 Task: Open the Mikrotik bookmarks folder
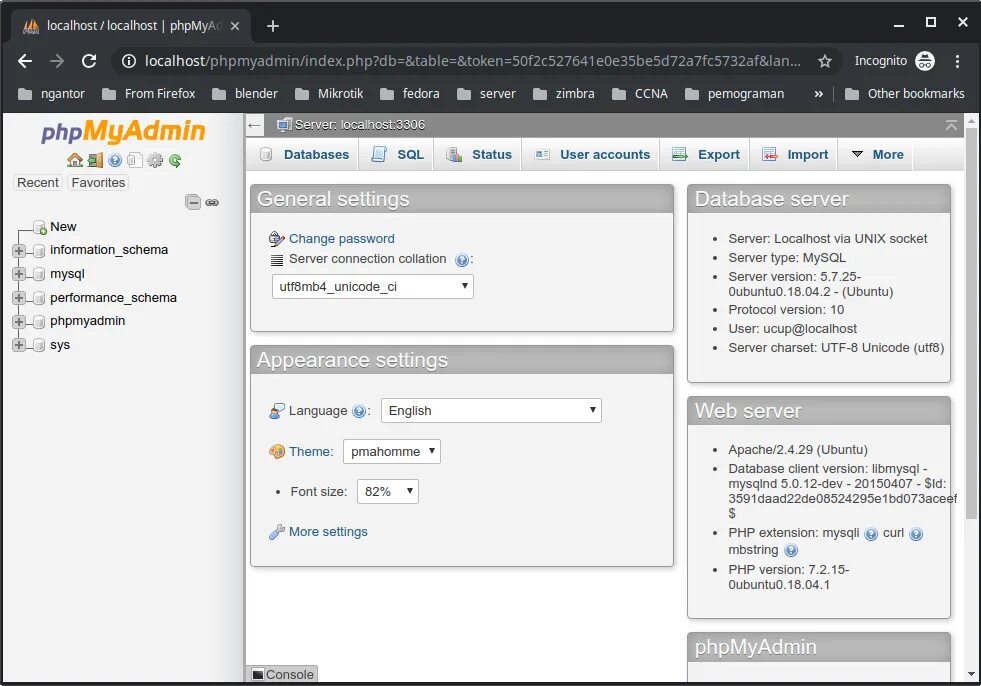[329, 94]
